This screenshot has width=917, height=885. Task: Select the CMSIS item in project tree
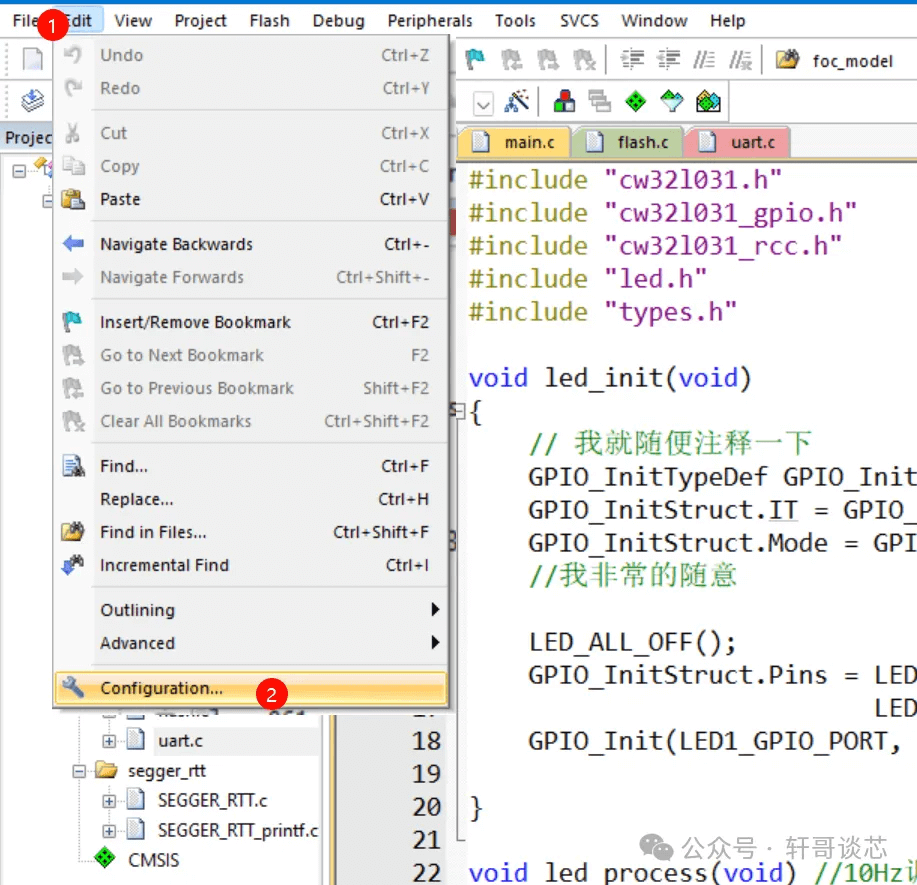(153, 859)
